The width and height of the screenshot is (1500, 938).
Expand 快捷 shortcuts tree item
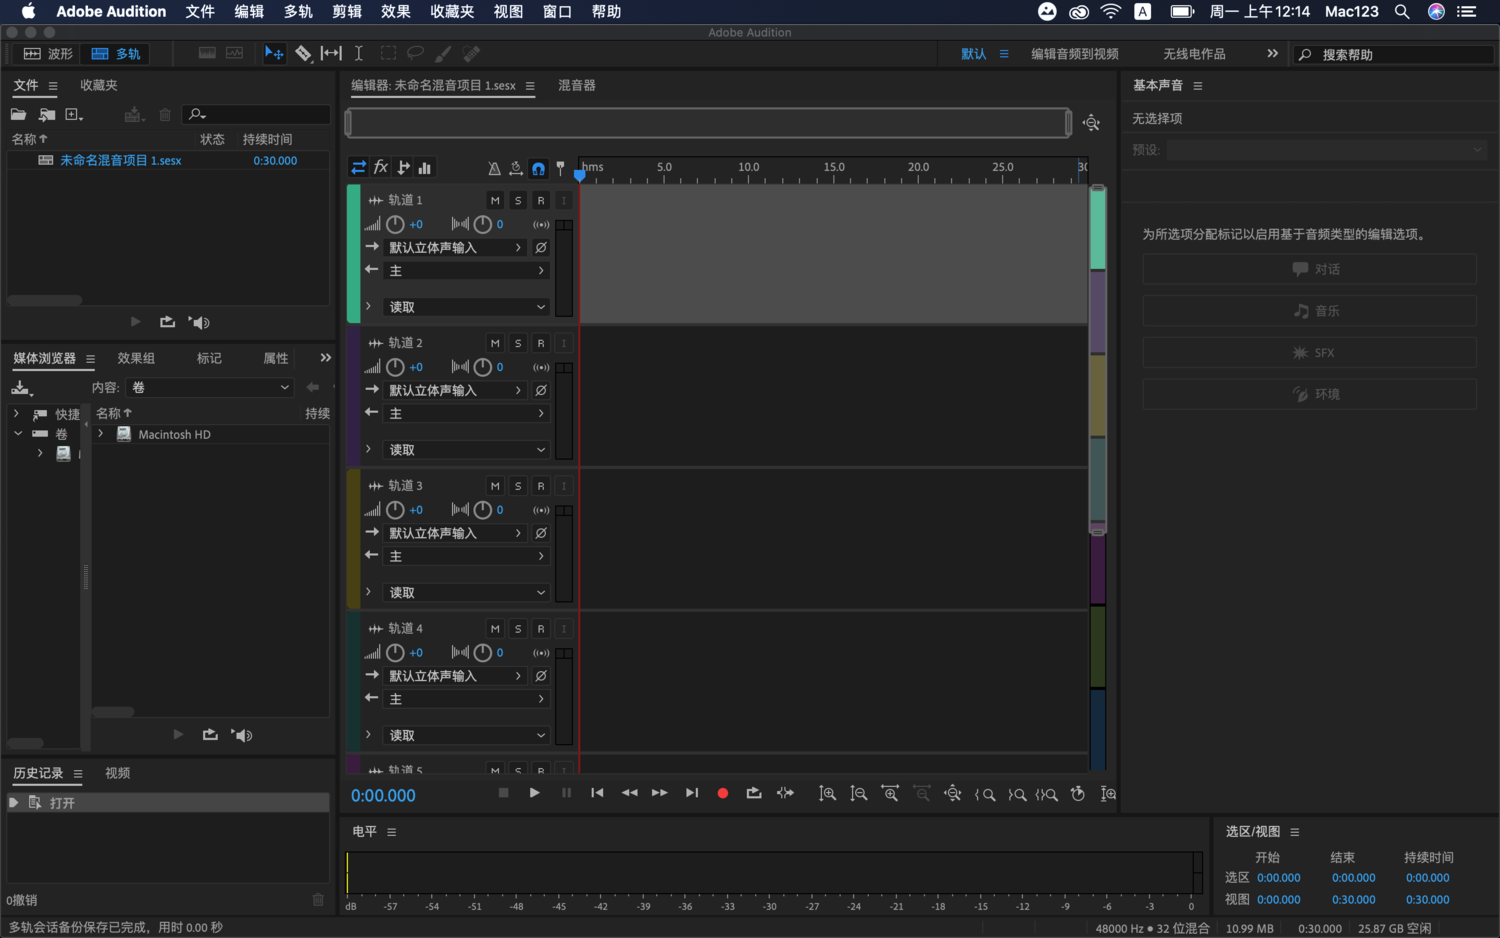pos(16,413)
